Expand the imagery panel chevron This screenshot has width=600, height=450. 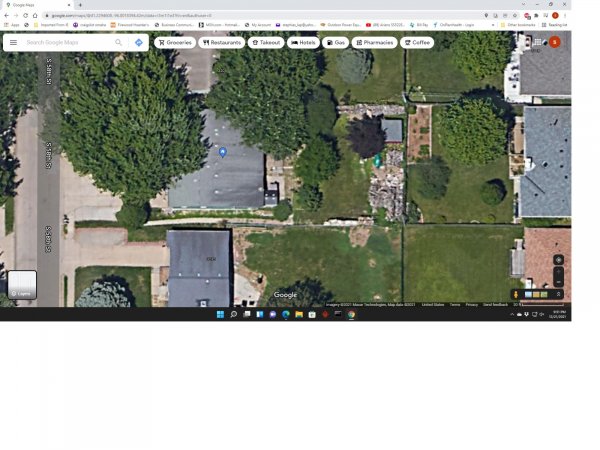click(x=558, y=294)
